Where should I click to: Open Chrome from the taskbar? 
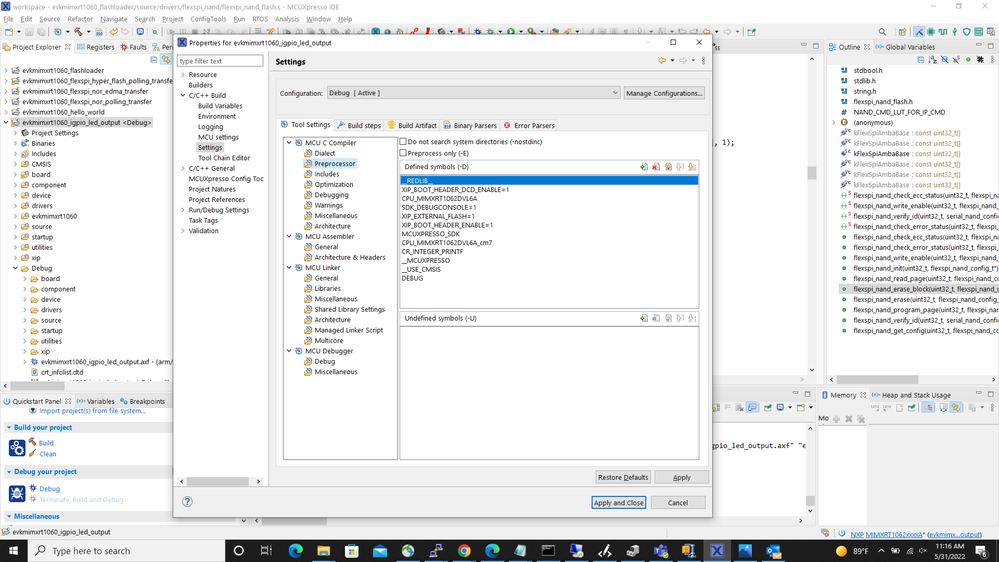click(x=464, y=551)
